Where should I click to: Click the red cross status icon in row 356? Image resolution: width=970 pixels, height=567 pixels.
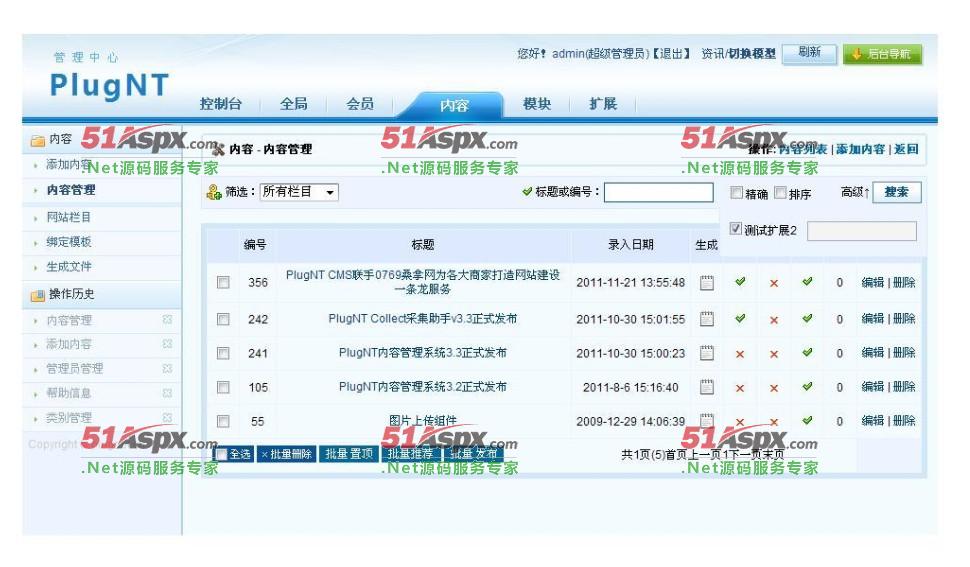pos(774,283)
